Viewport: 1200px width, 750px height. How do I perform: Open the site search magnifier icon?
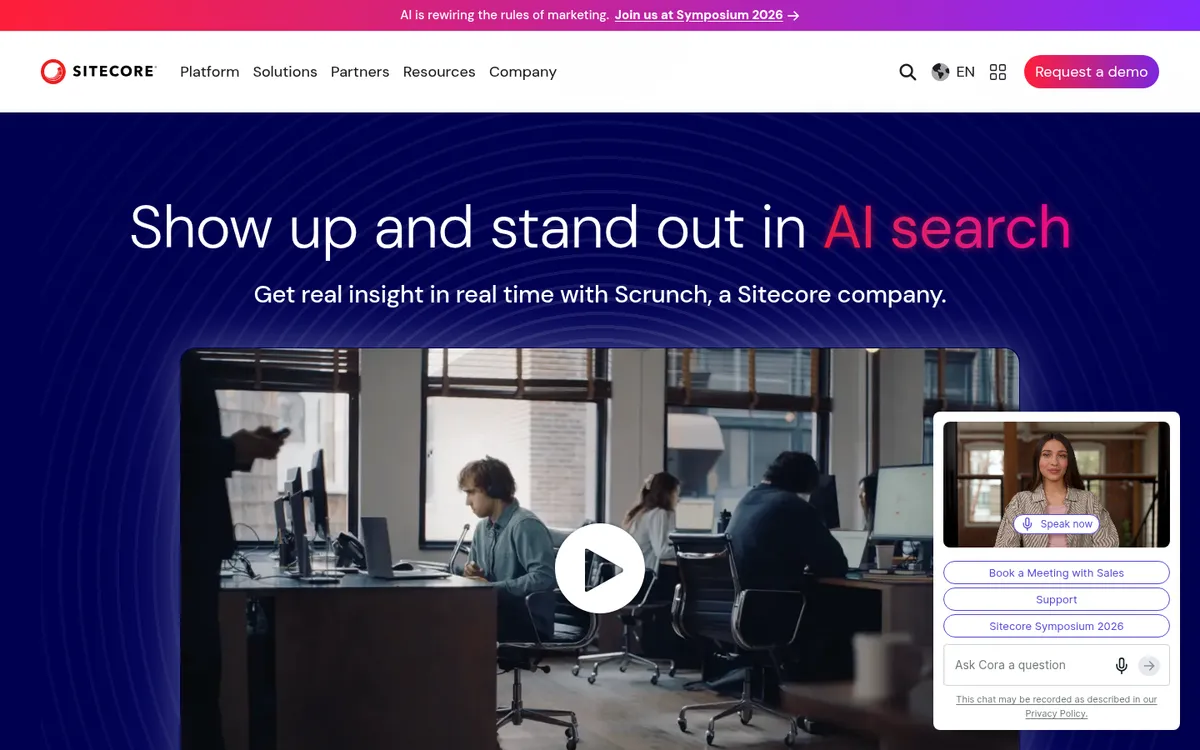click(907, 72)
